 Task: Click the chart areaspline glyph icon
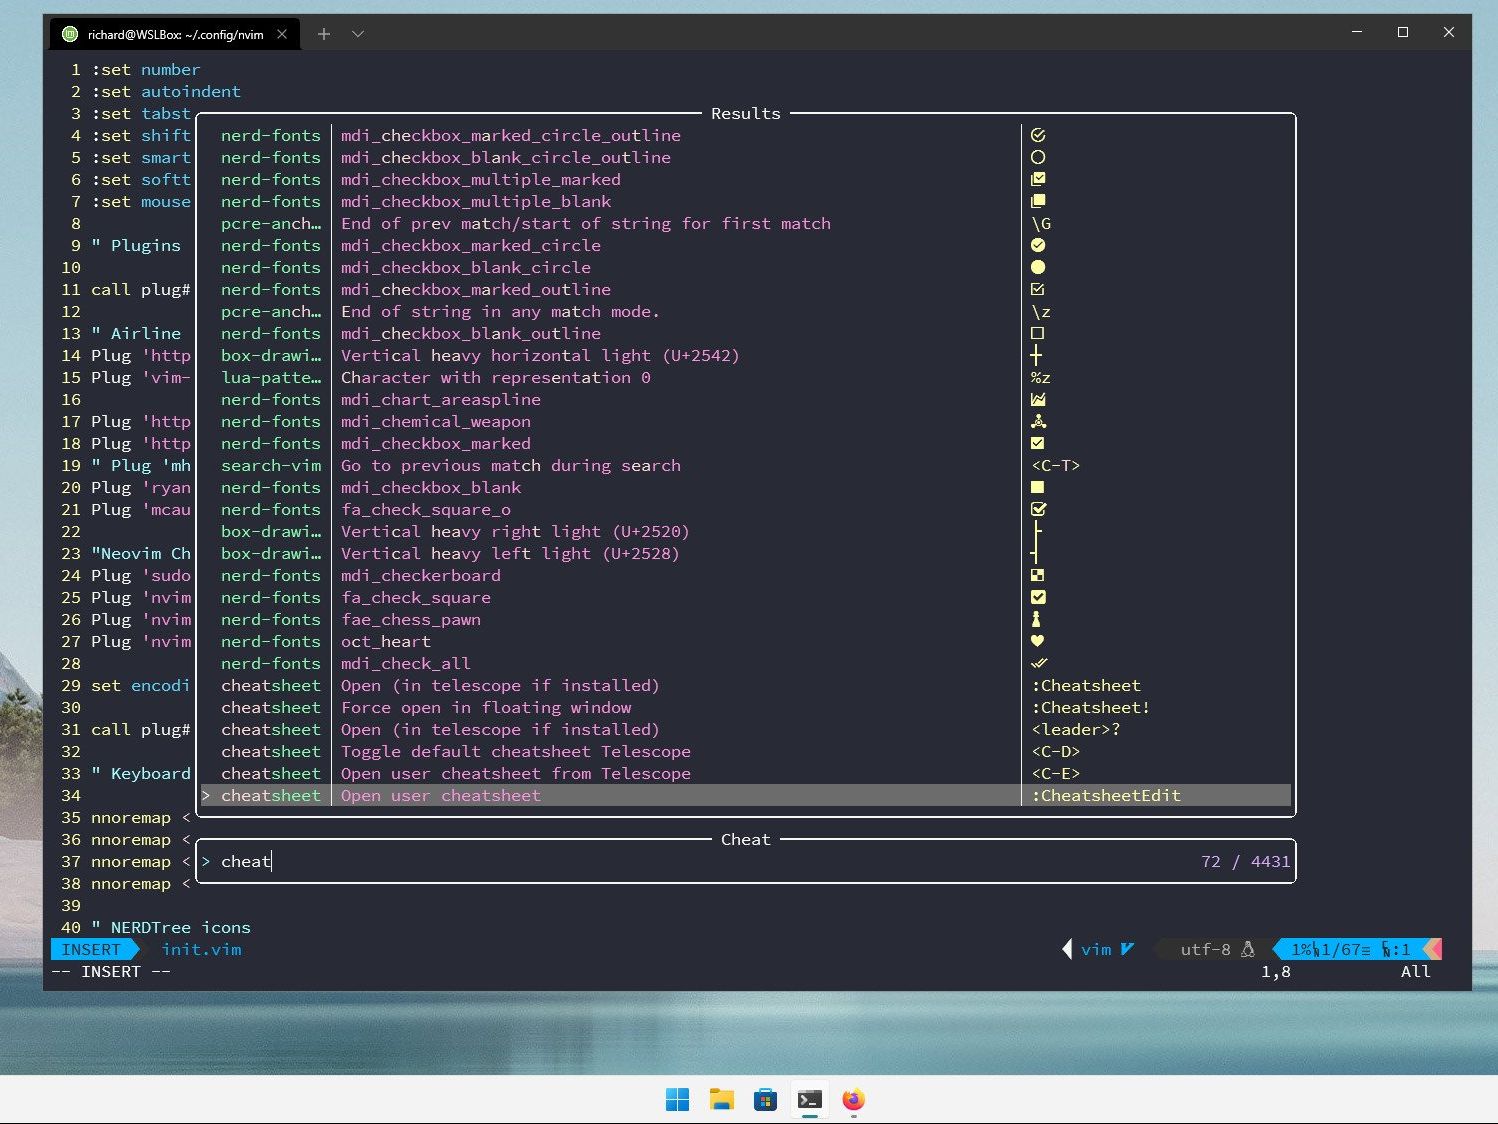[1038, 400]
